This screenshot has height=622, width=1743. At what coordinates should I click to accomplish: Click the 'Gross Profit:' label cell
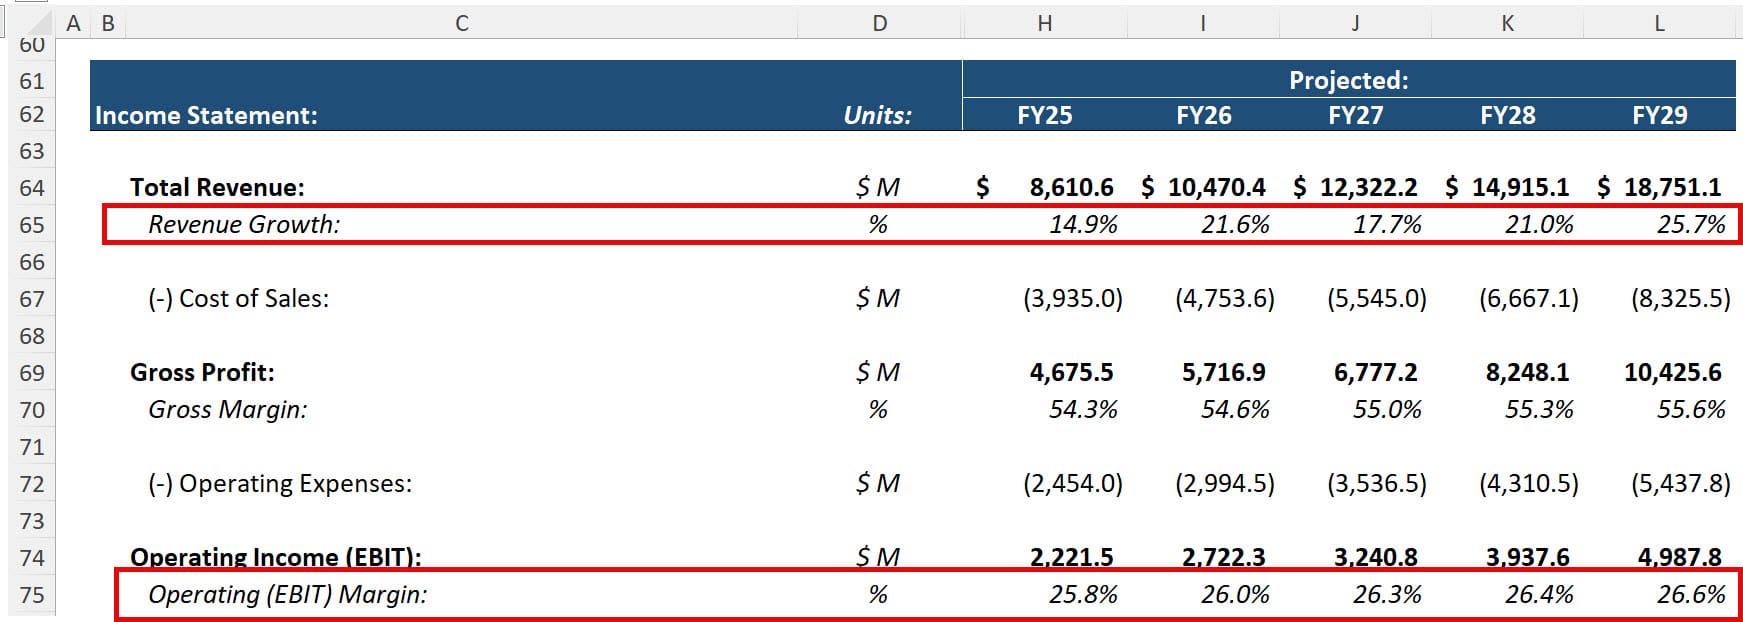(202, 372)
